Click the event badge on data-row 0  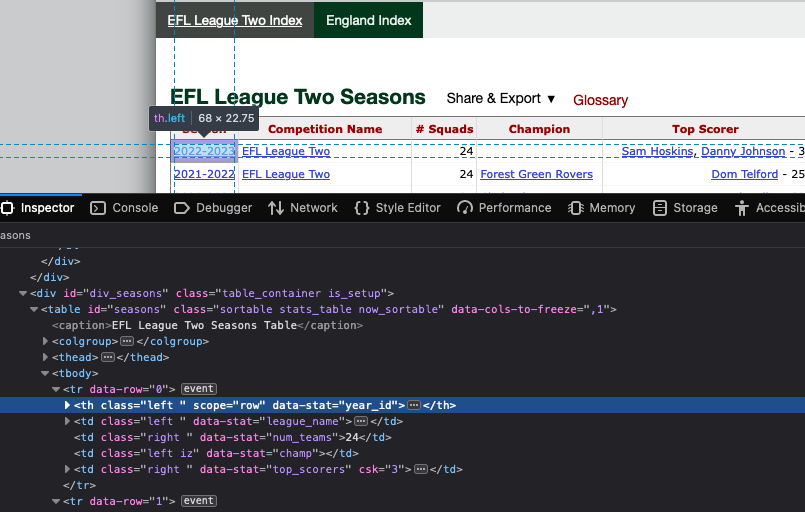point(199,389)
